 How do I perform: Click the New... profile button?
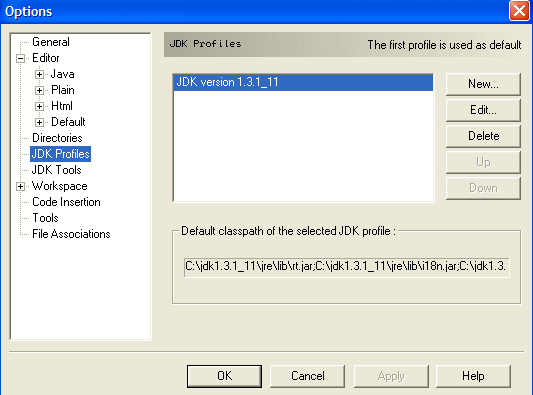[x=483, y=84]
